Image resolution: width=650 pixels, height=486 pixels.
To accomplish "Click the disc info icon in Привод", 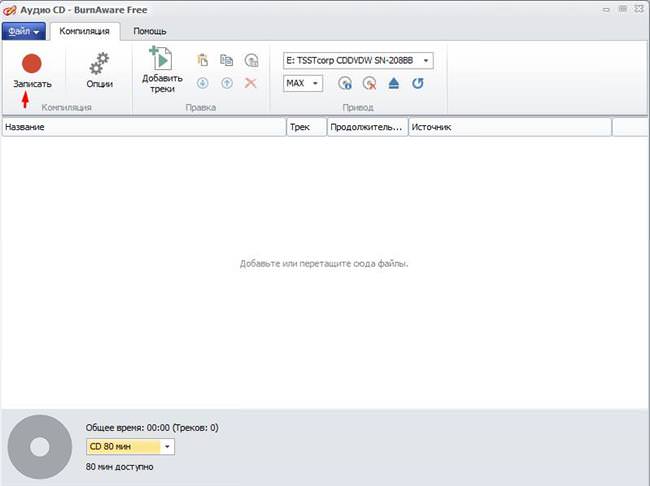I will 345,83.
